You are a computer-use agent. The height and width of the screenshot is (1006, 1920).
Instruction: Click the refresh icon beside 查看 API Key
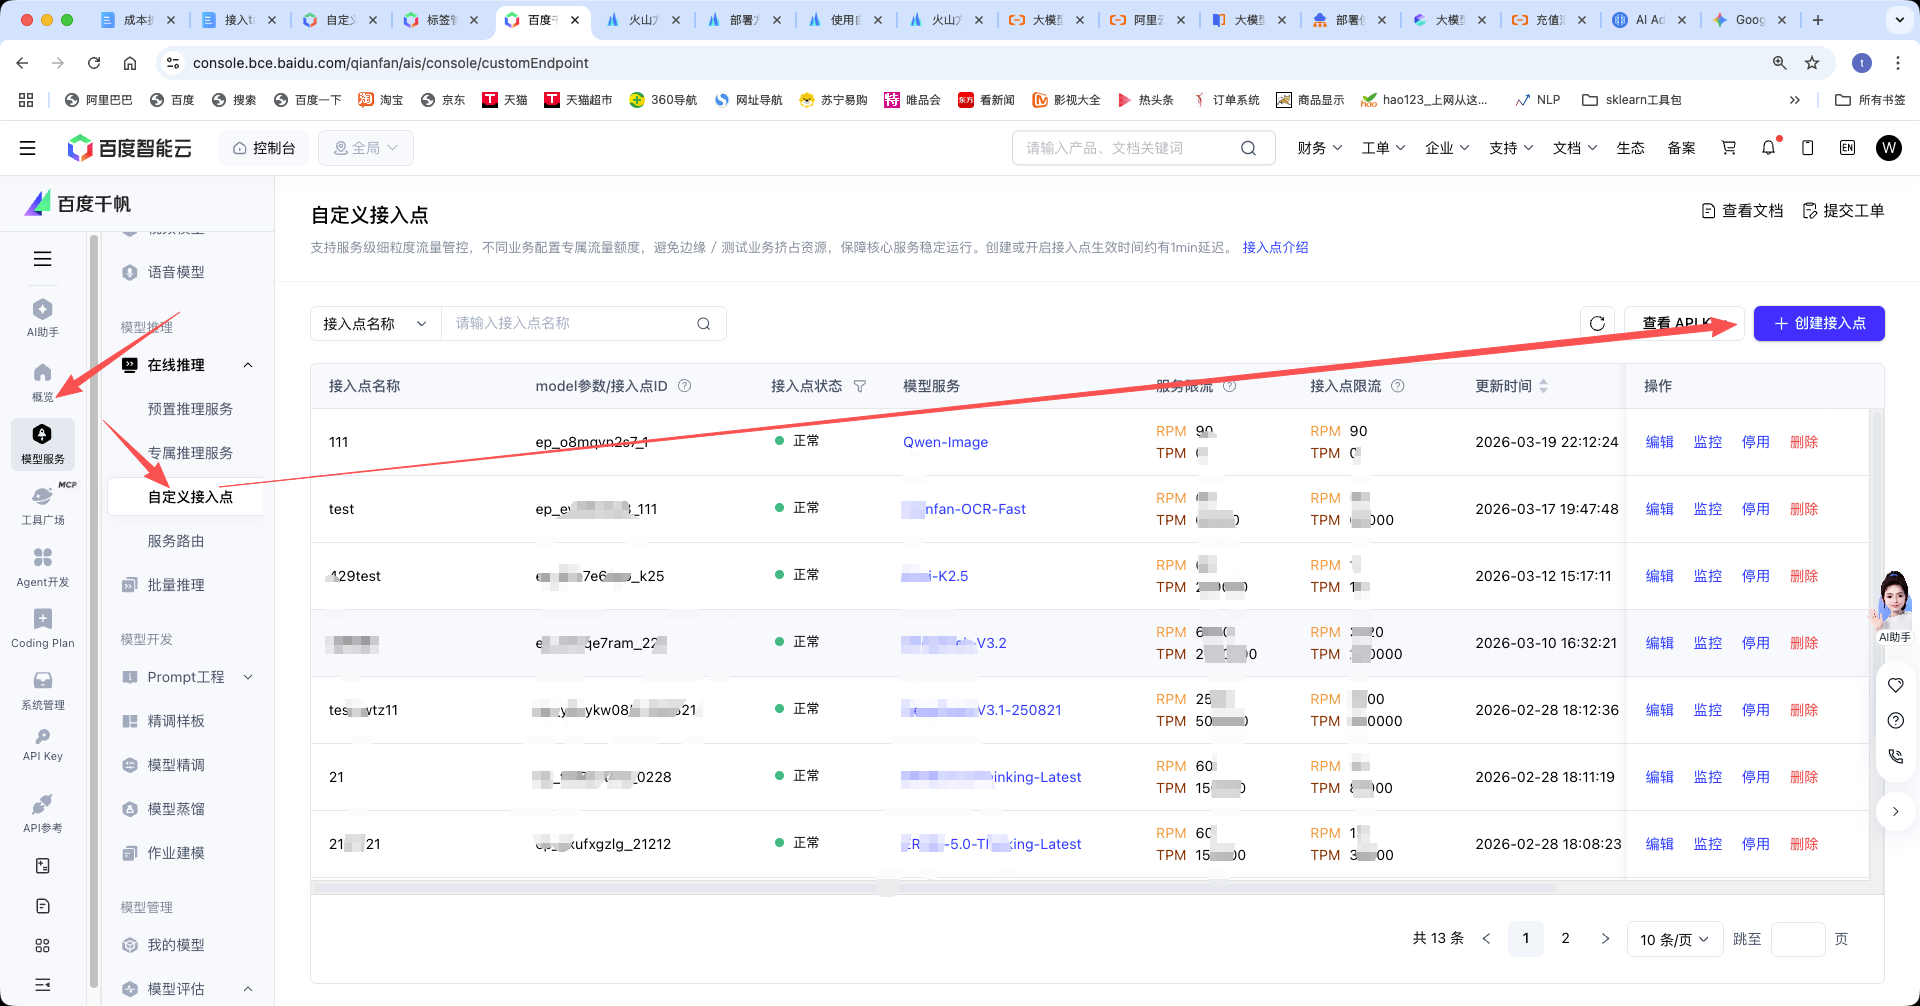point(1597,323)
